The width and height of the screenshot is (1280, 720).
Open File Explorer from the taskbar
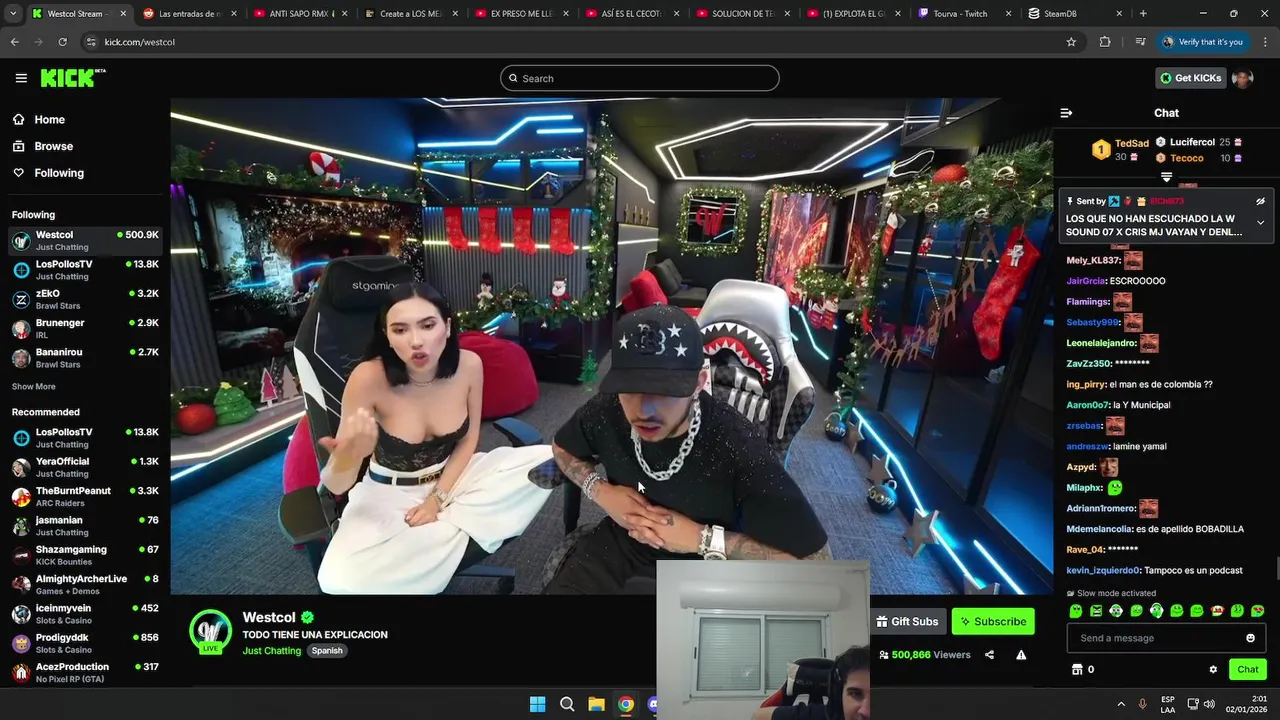[x=596, y=704]
